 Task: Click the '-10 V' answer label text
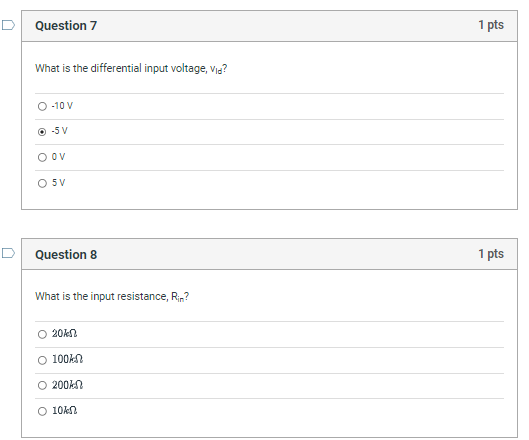pyautogui.click(x=62, y=106)
